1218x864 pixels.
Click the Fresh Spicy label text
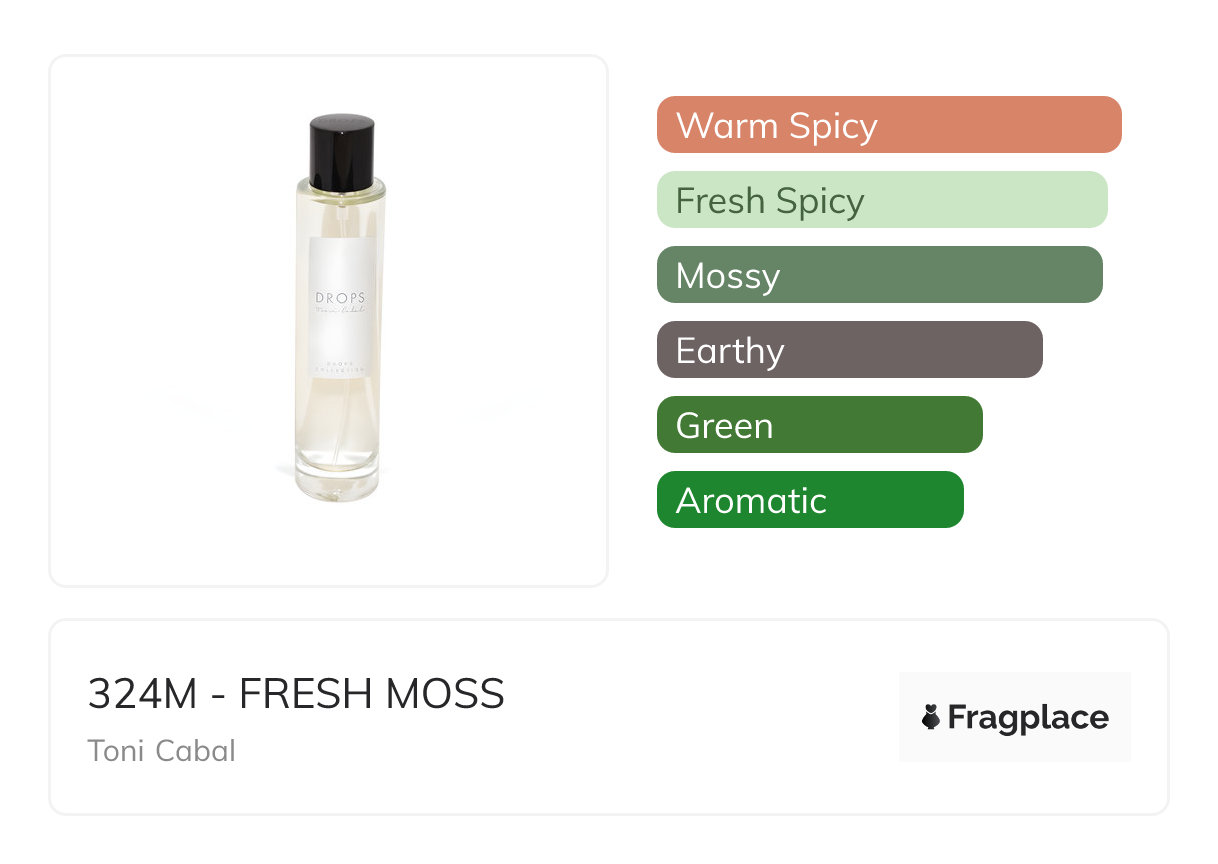[770, 201]
